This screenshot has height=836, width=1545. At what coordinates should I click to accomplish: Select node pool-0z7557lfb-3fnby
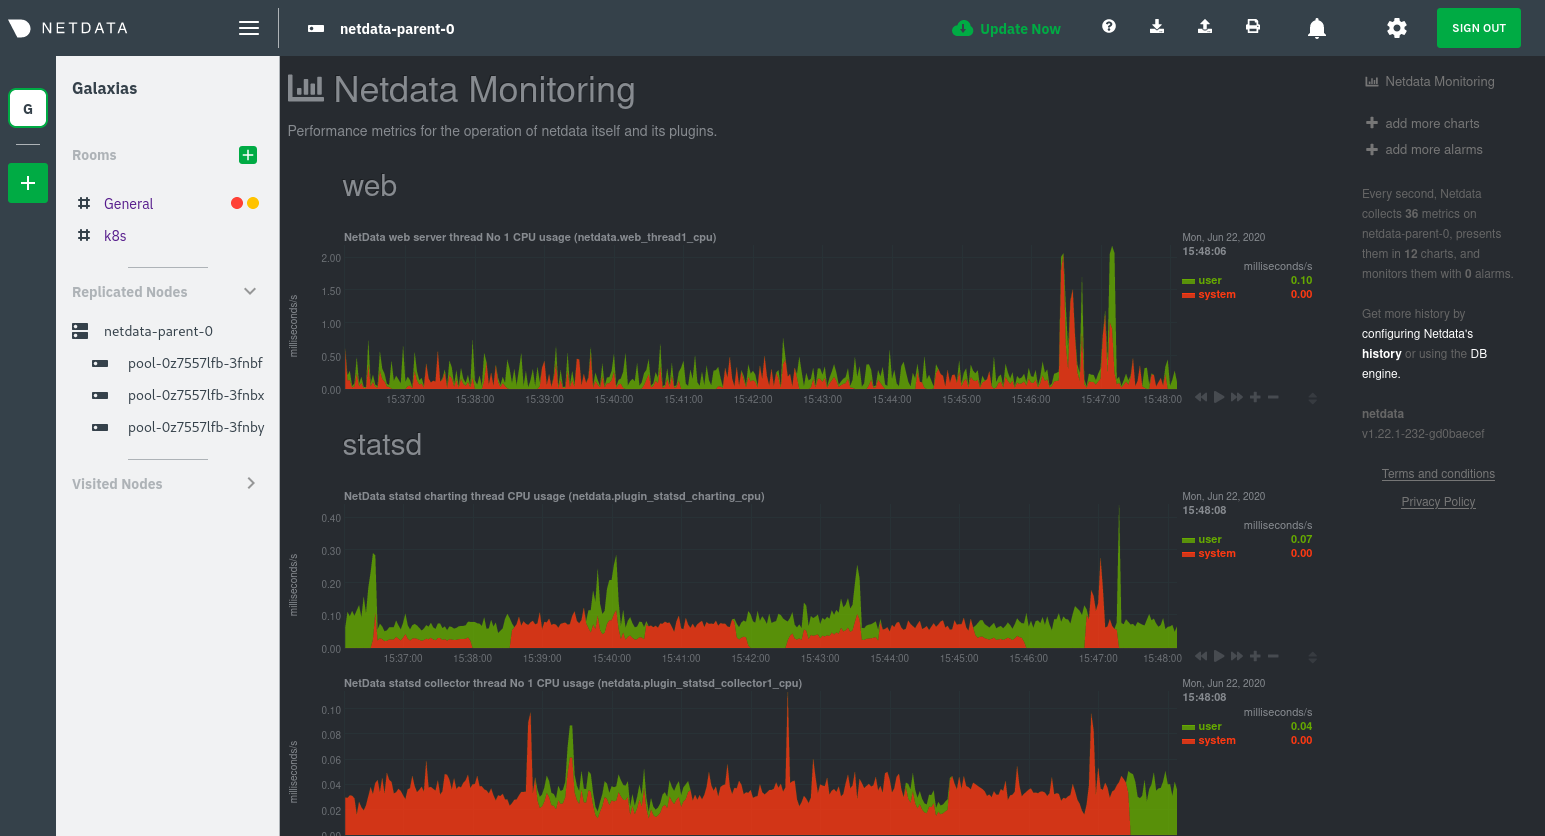point(196,427)
